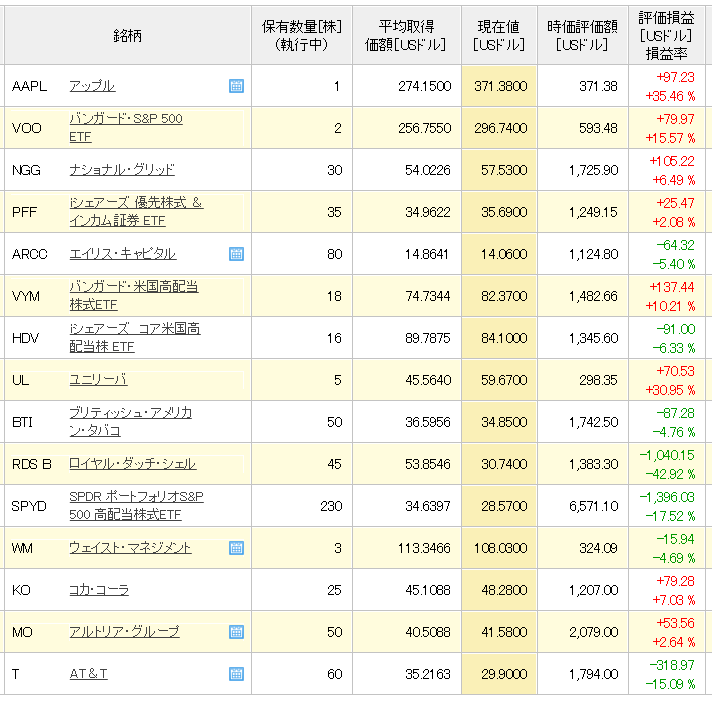Select the current price 371.3800
This screenshot has height=703, width=712.
500,86
